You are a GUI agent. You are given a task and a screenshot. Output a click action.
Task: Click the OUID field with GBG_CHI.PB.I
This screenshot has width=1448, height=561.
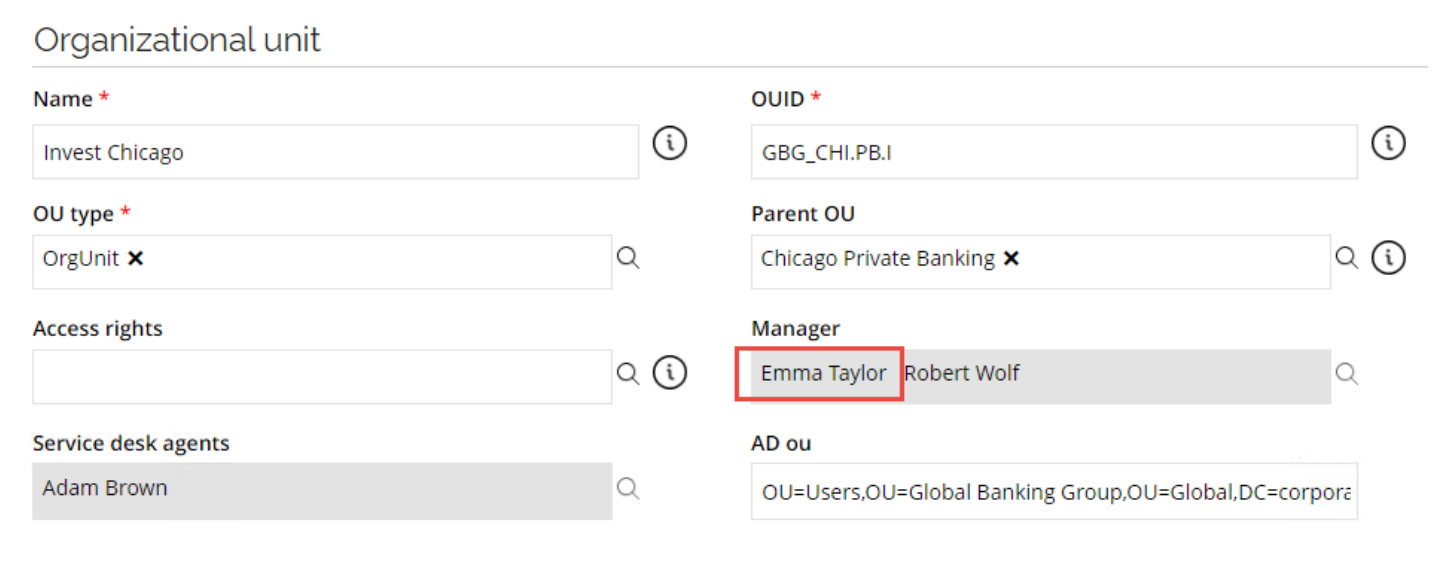coord(1054,152)
